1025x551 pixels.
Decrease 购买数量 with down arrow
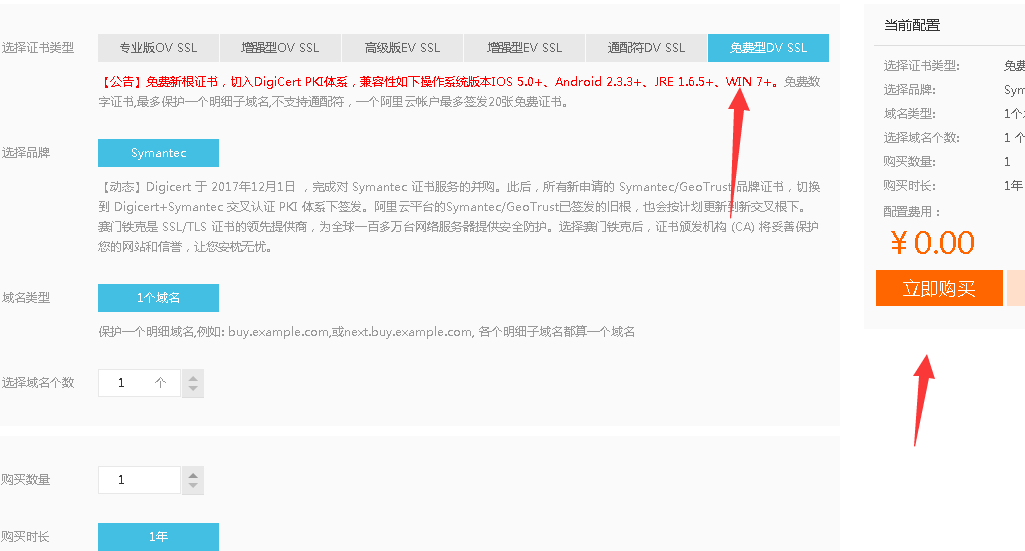click(193, 486)
